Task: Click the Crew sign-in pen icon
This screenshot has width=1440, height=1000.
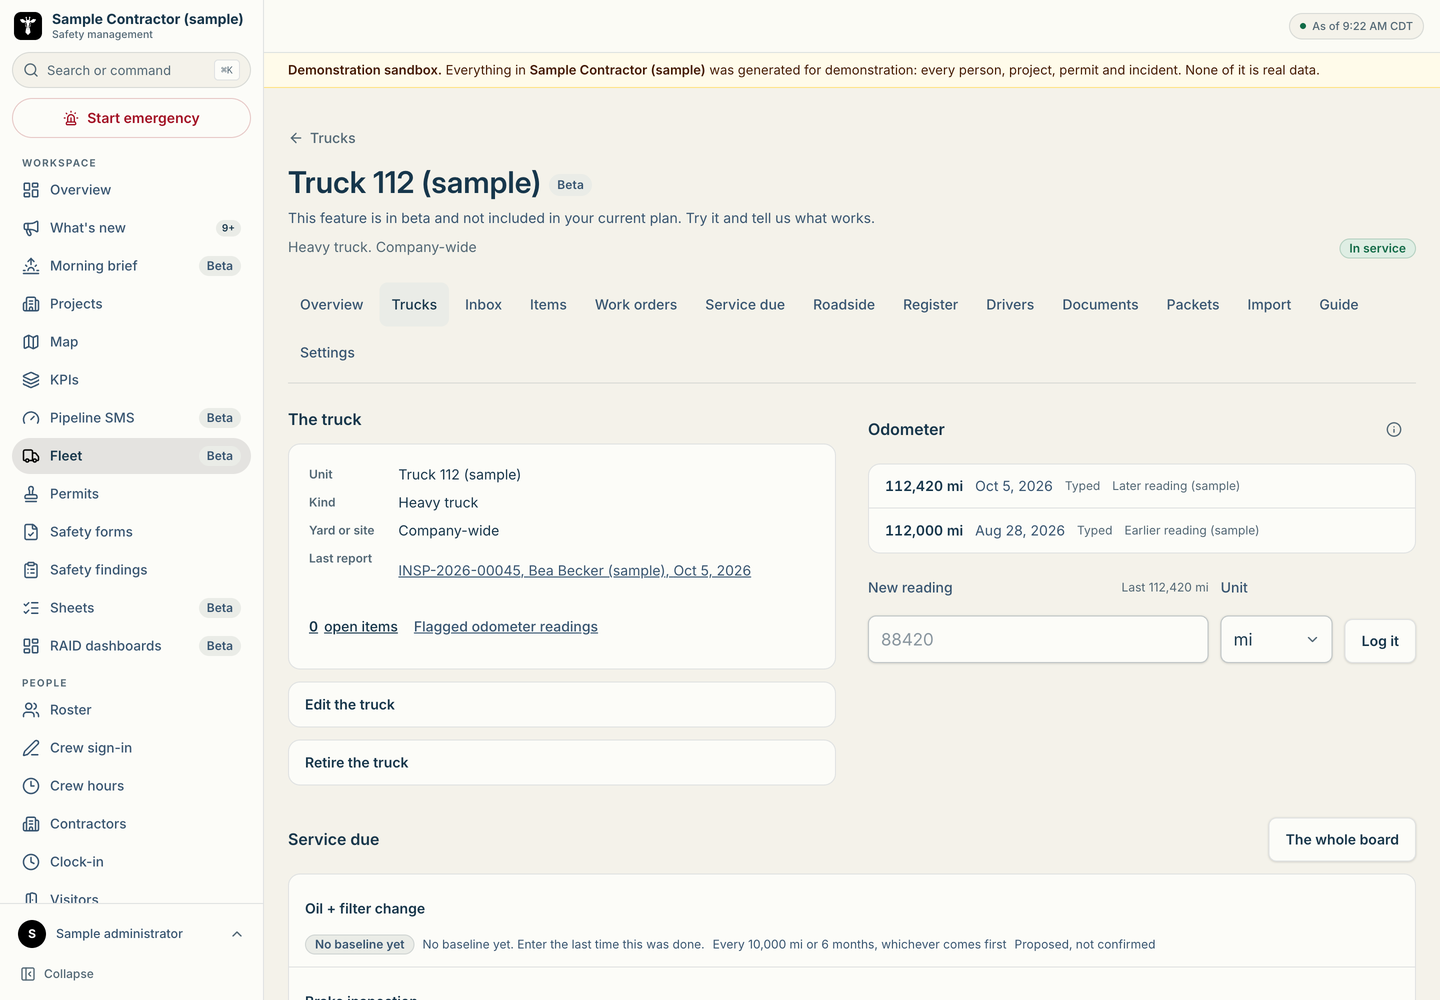Action: click(x=31, y=748)
